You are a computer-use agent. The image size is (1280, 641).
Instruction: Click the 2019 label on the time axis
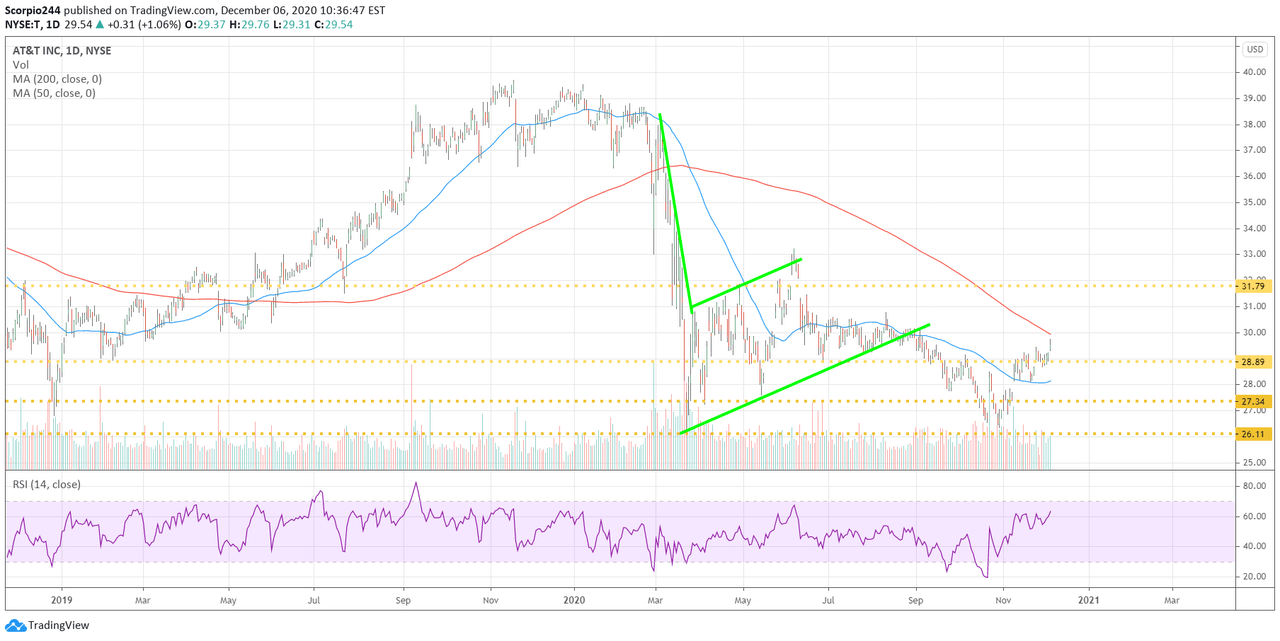click(62, 600)
